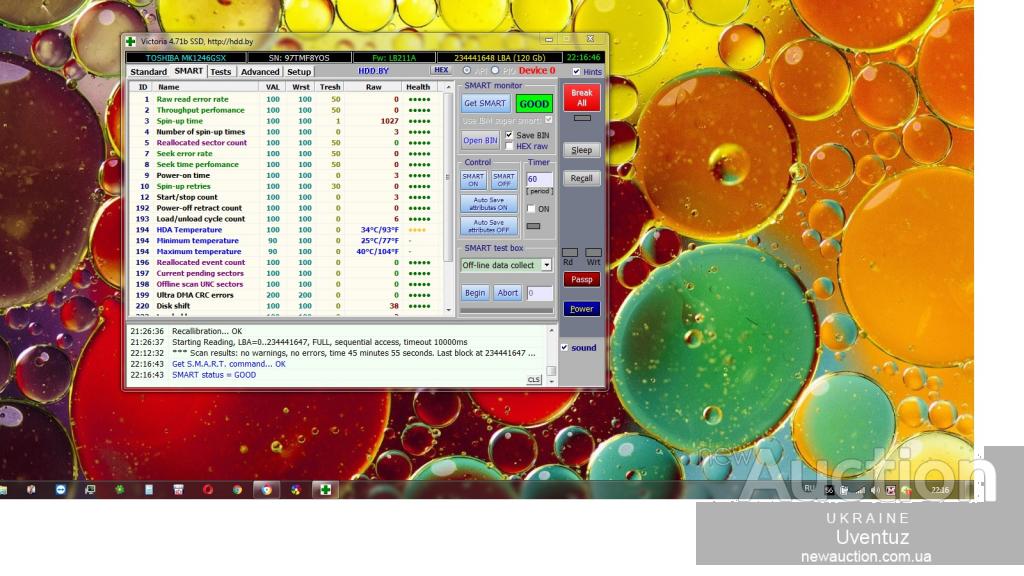1024x576 pixels.
Task: Click Auto Save attributes OFF button
Action: (488, 226)
